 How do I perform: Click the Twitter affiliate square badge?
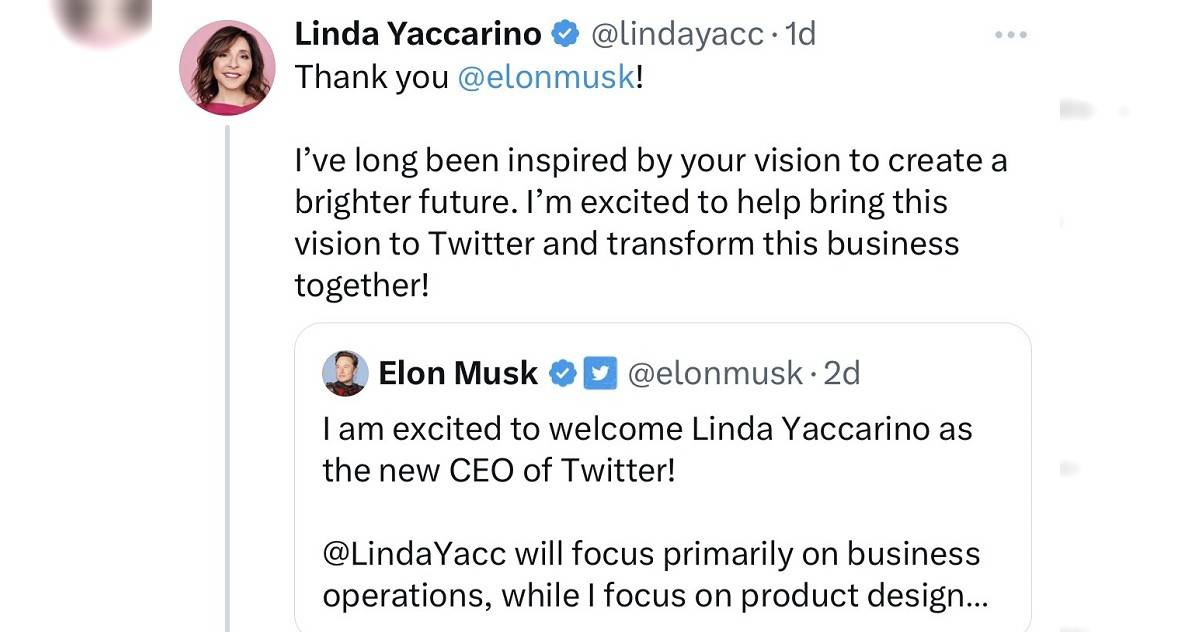tap(600, 373)
